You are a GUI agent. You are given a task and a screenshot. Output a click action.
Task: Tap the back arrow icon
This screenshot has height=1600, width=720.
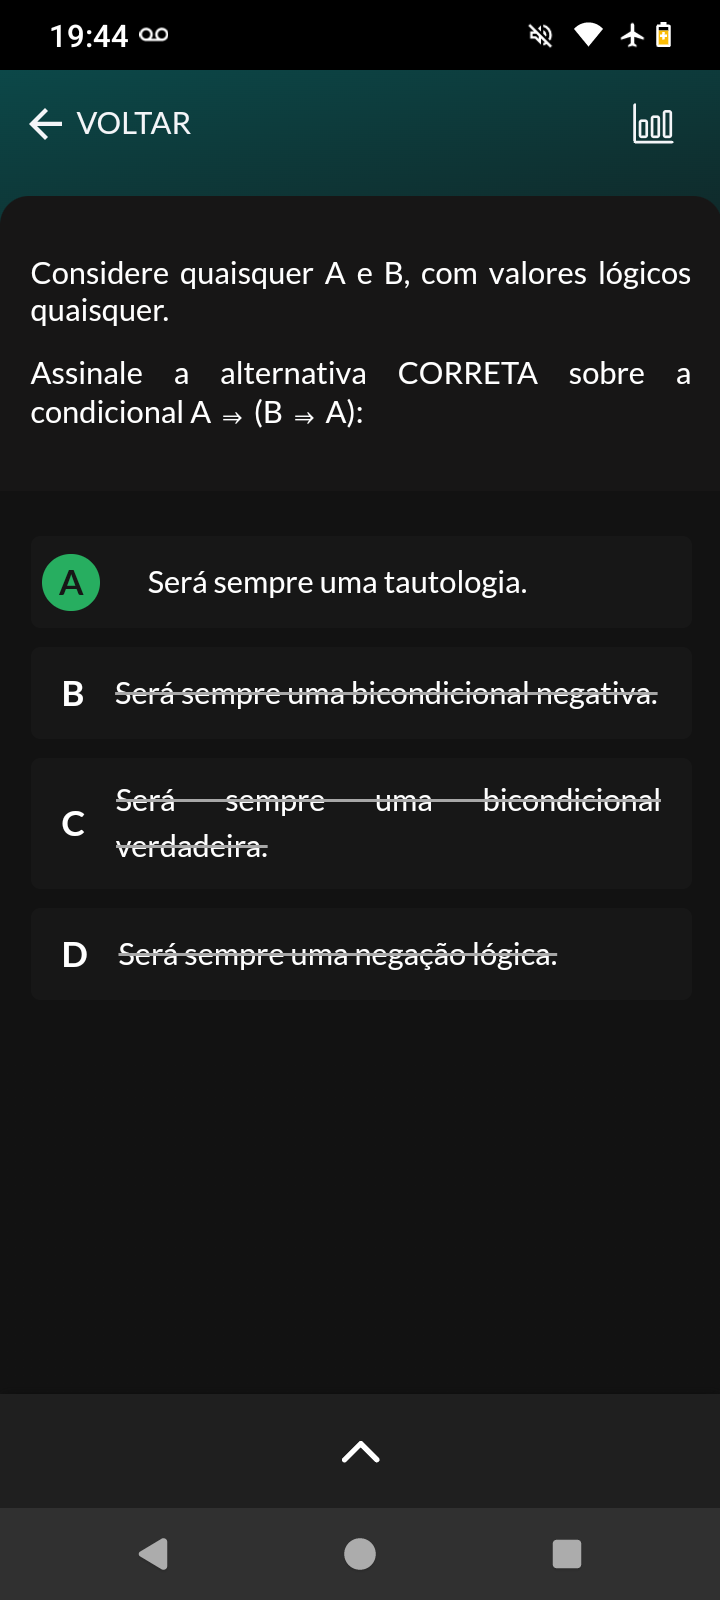coord(46,124)
